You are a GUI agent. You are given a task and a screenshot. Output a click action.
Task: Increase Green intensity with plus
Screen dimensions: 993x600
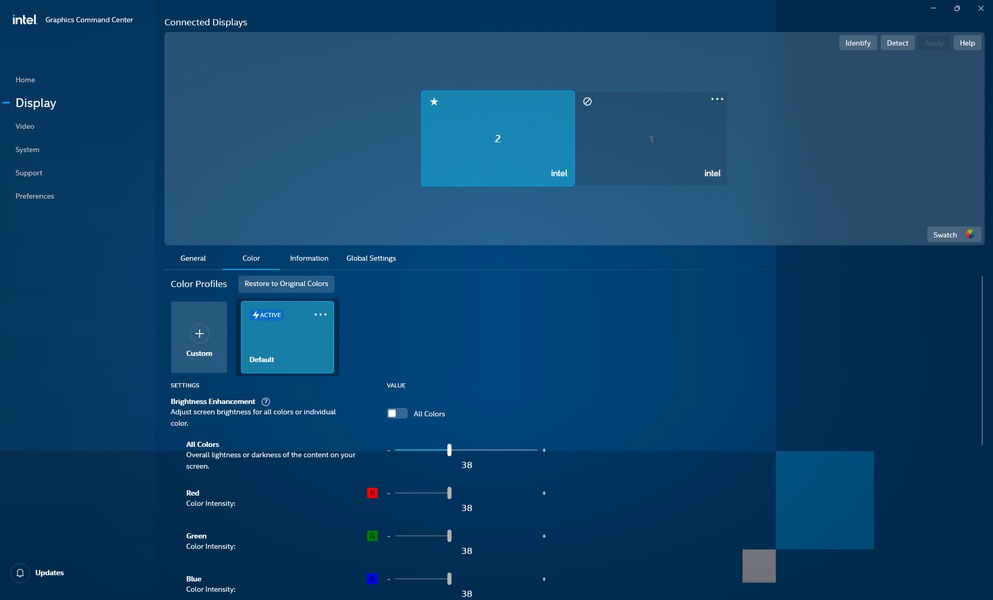click(544, 536)
